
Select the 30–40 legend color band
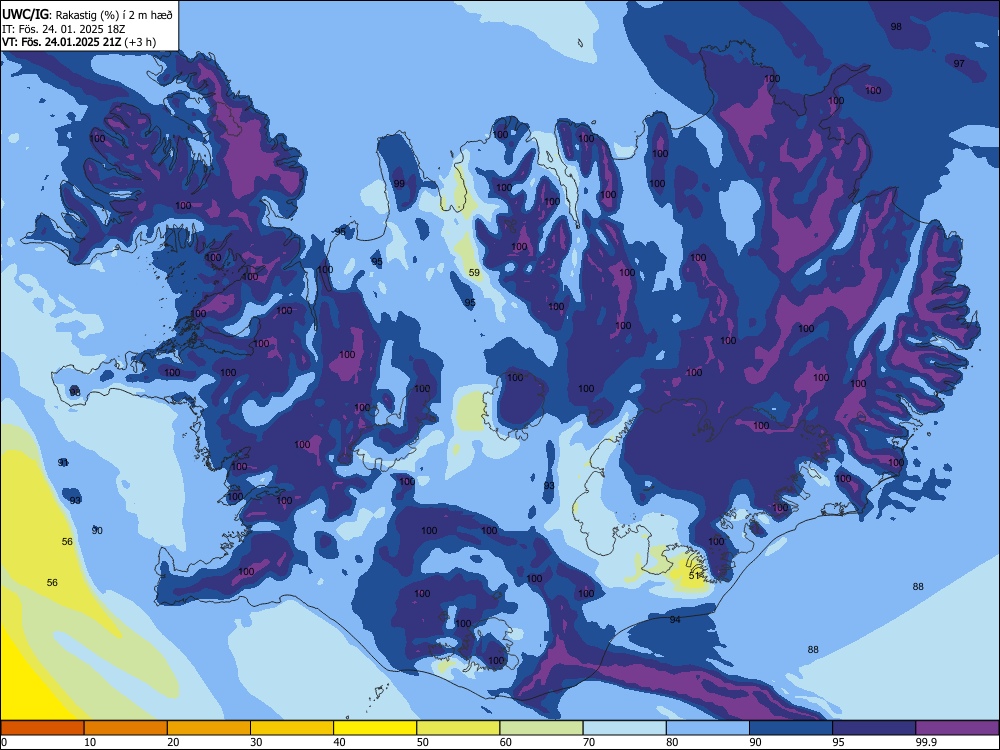[292, 728]
